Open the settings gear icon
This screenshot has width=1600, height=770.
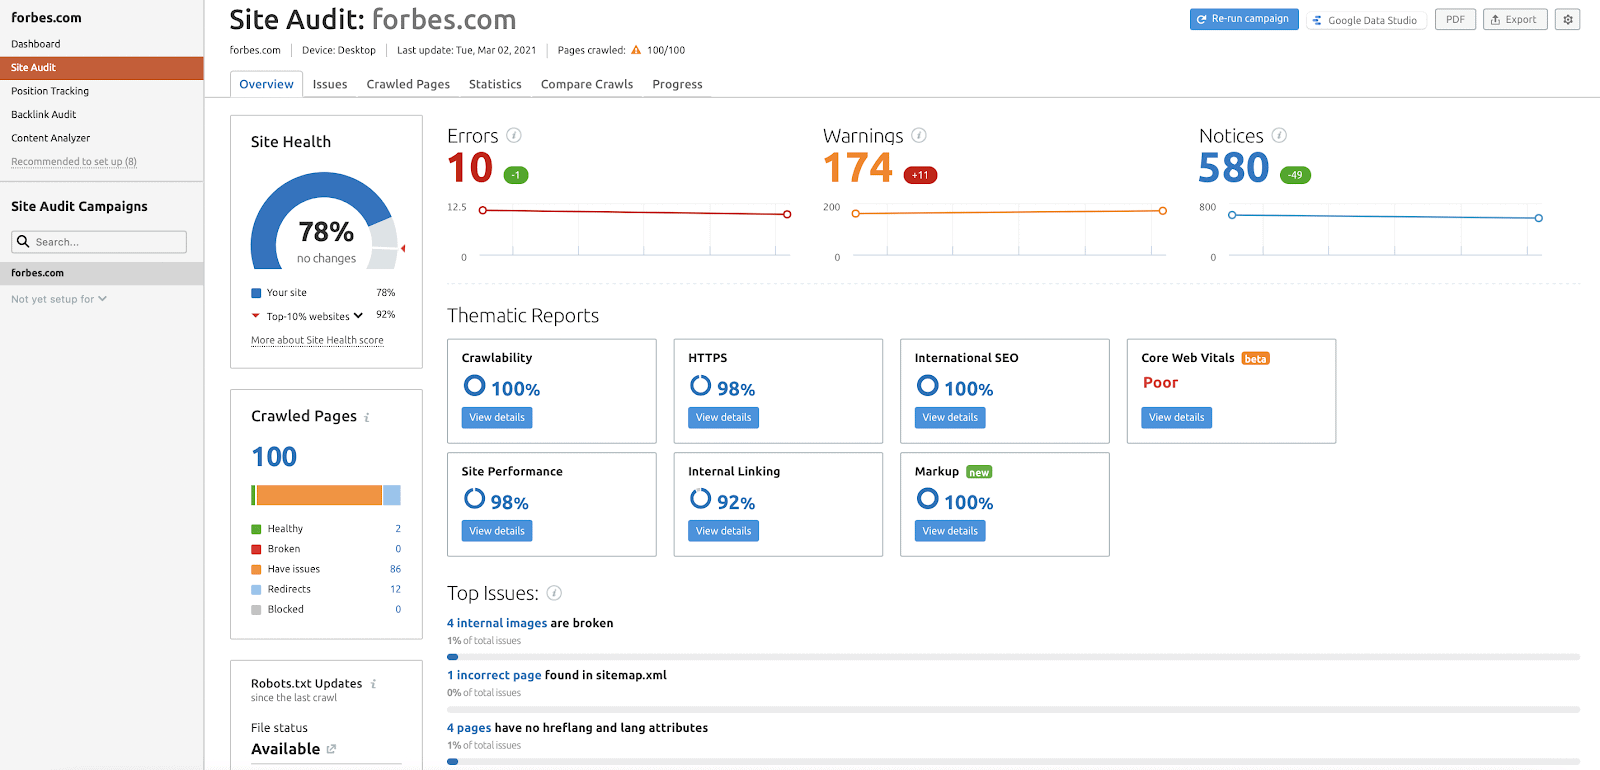pos(1567,19)
